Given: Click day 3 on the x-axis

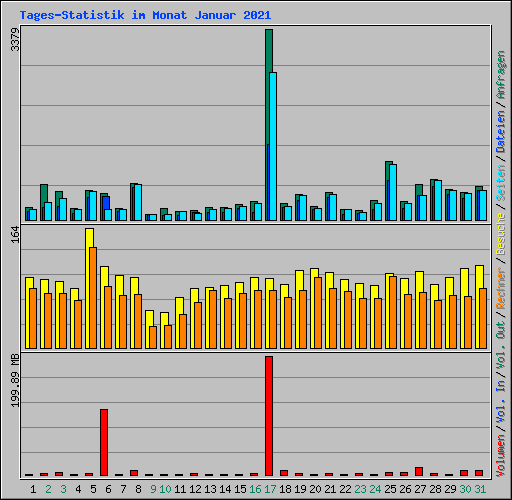Looking at the screenshot, I should click(63, 489).
